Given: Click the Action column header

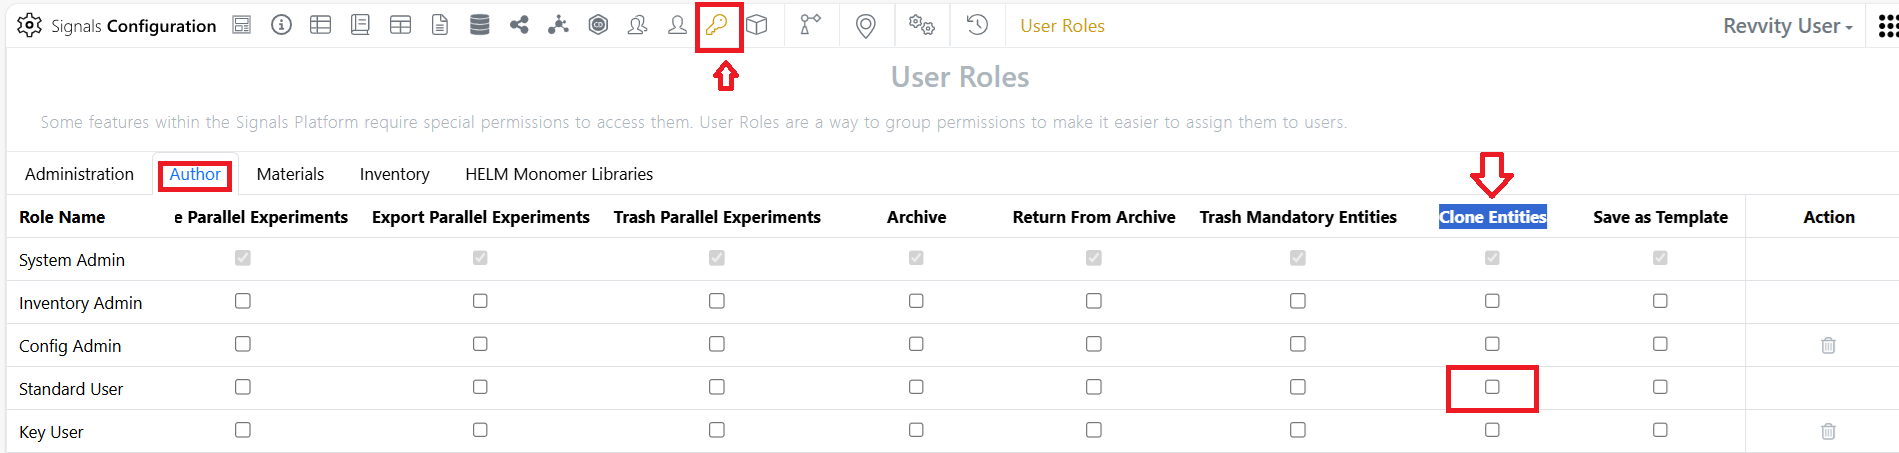Looking at the screenshot, I should 1829,217.
